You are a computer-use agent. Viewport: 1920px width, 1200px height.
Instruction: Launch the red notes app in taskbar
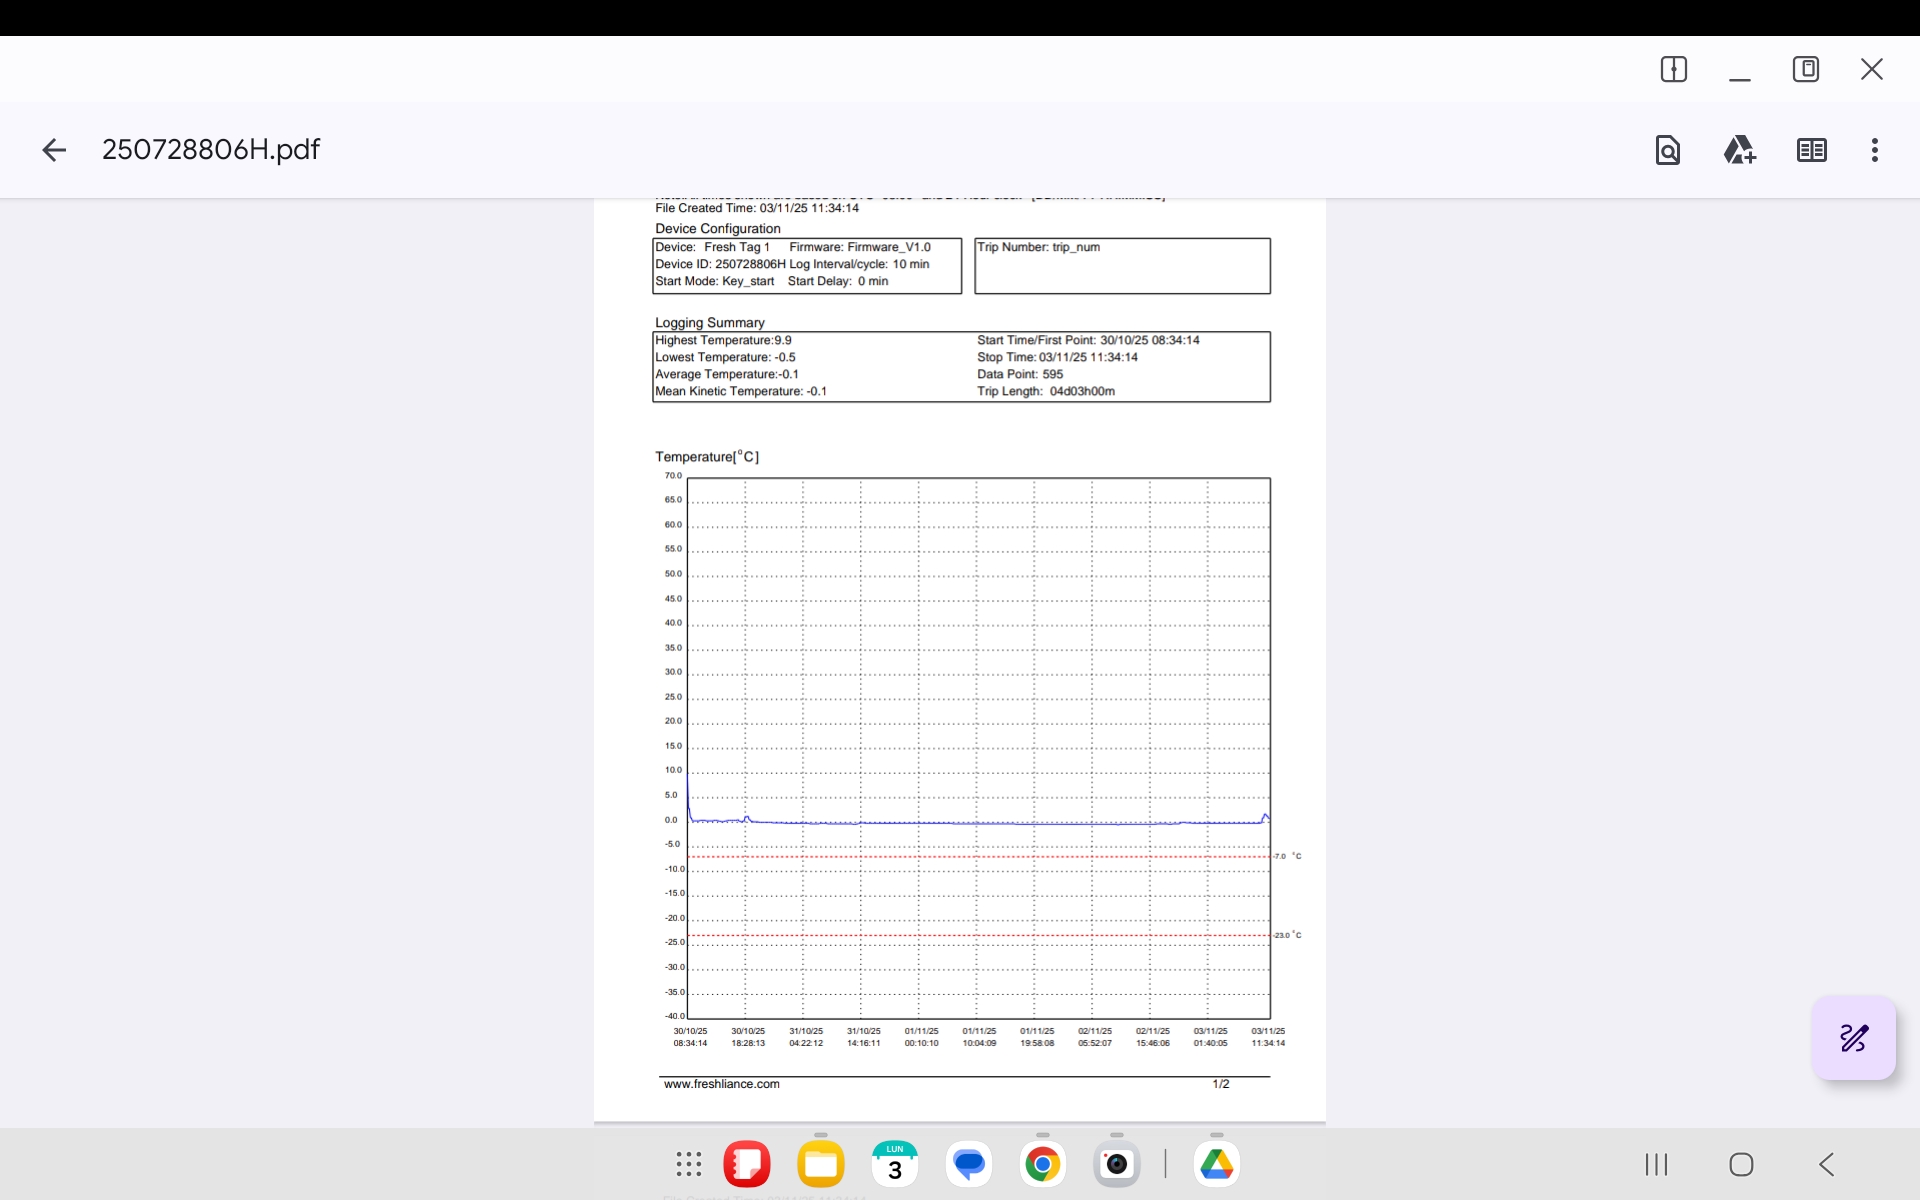pyautogui.click(x=747, y=1164)
